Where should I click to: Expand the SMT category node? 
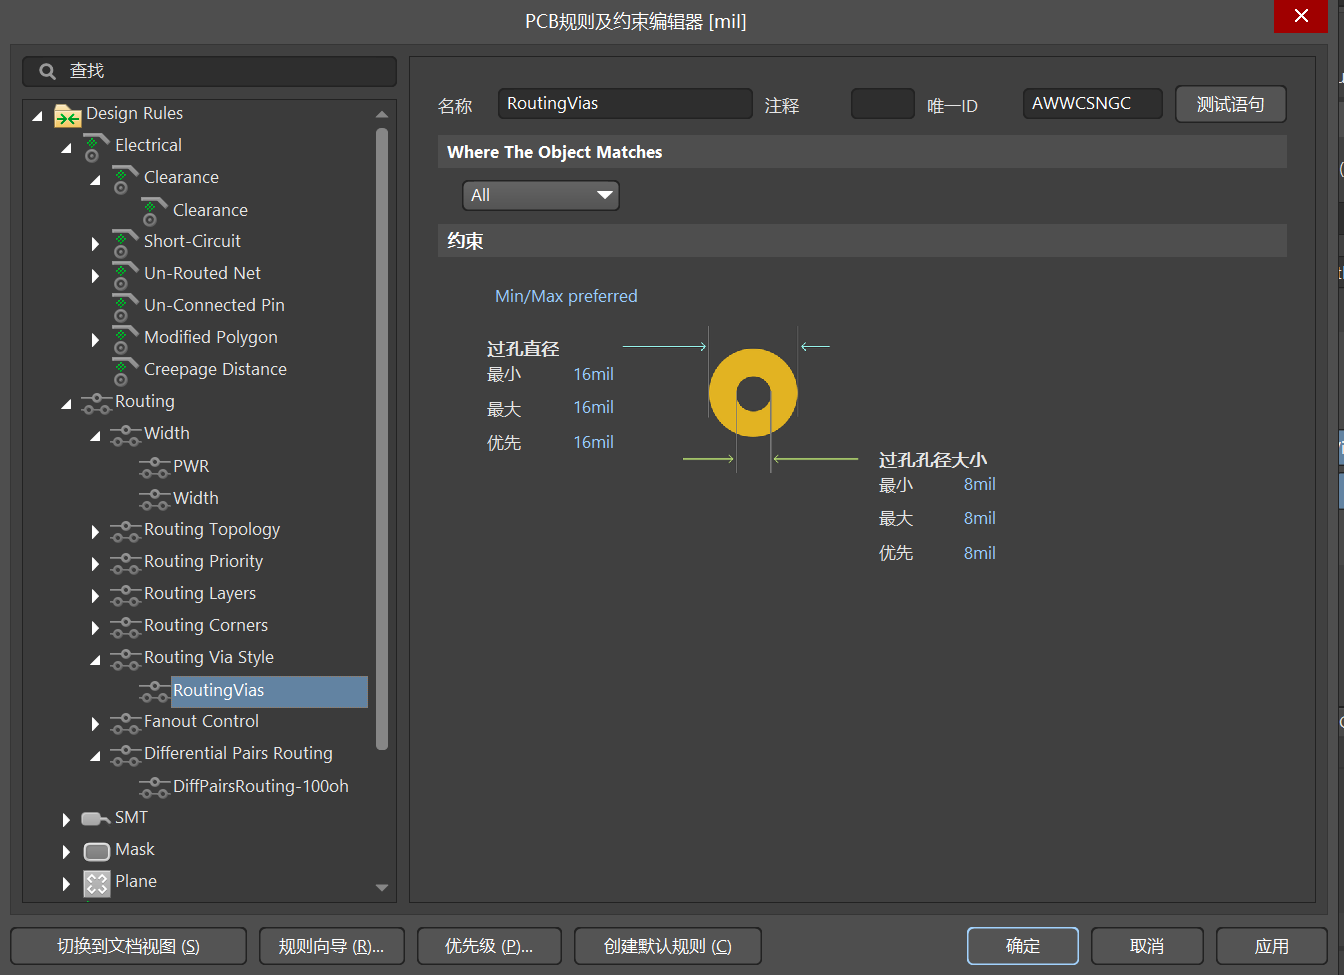point(66,819)
